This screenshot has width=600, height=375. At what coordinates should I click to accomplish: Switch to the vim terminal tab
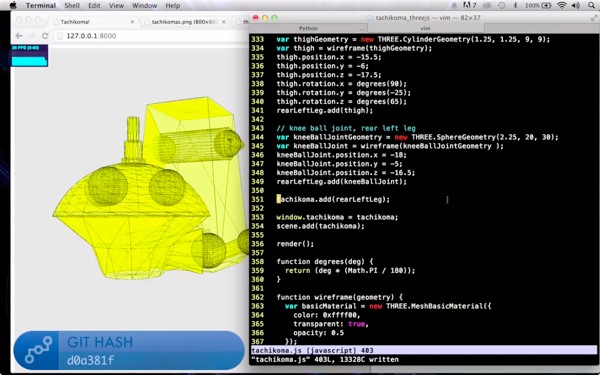(426, 28)
